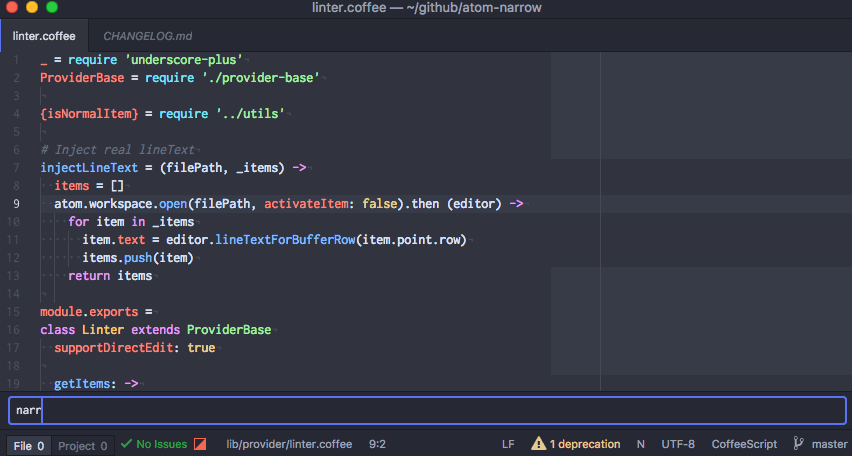Click injectLineText function name on line 7
Image resolution: width=852 pixels, height=456 pixels.
89,168
